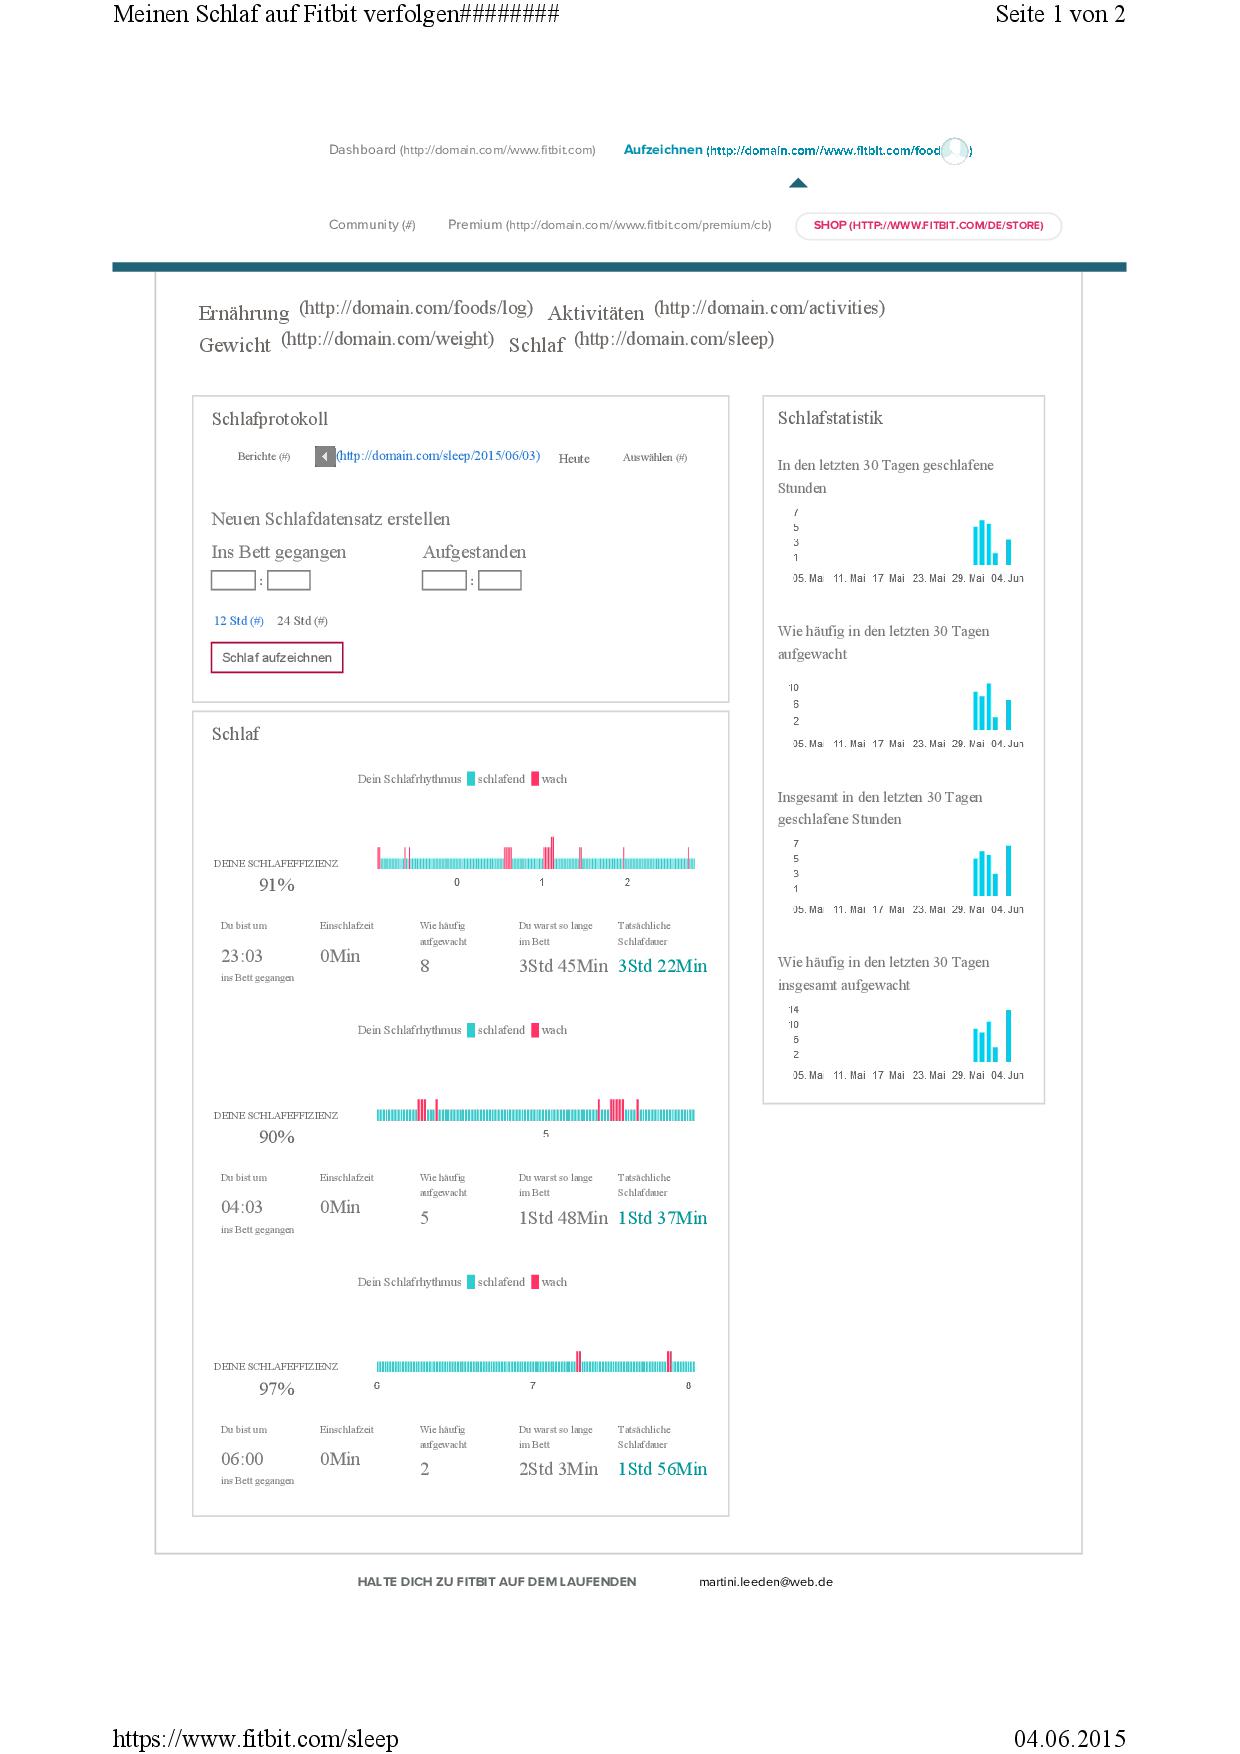
Task: Focus the minute field under Aufgestanden
Action: coord(500,580)
